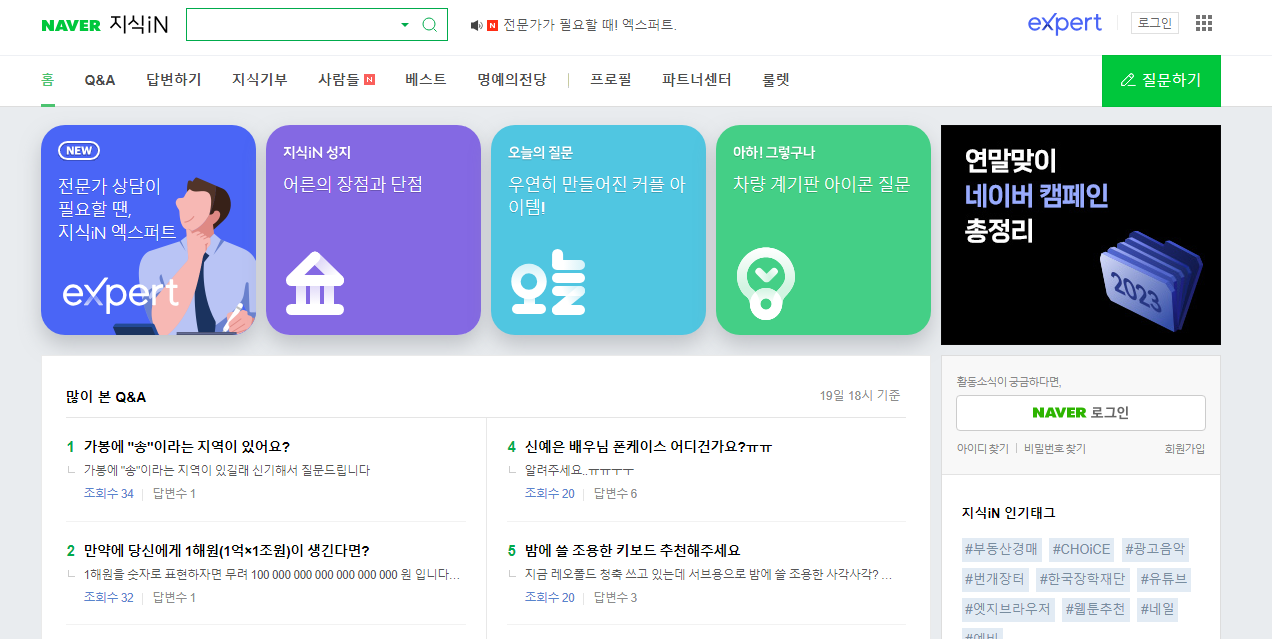1272x639 pixels.
Task: Open the 파트너센터 menu item
Action: (x=697, y=80)
